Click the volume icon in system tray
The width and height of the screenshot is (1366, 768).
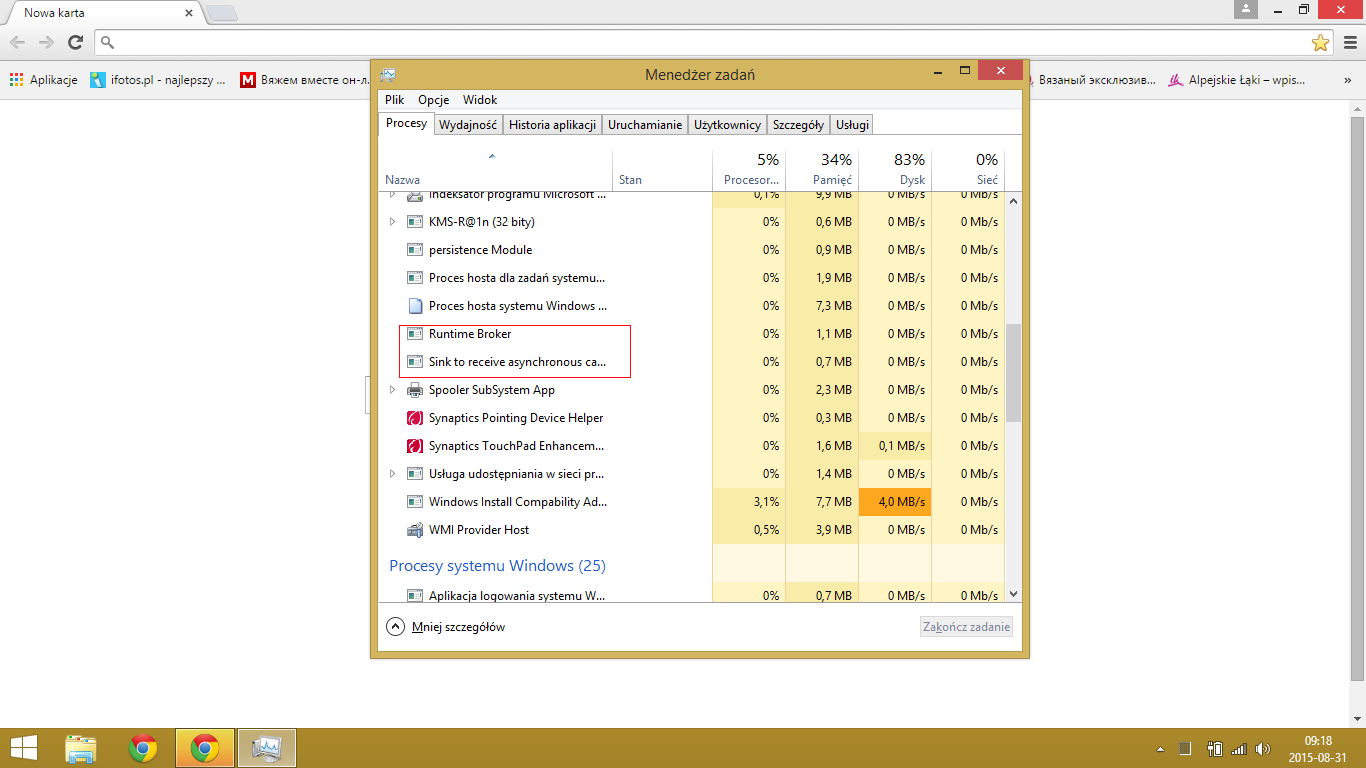(x=1263, y=748)
